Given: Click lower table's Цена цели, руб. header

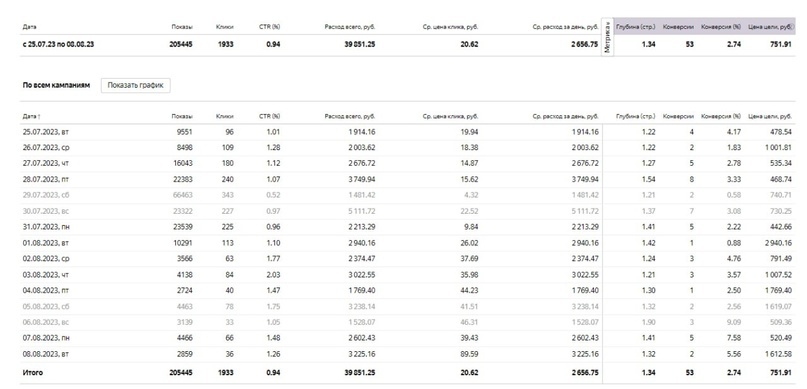Looking at the screenshot, I should click(x=770, y=116).
